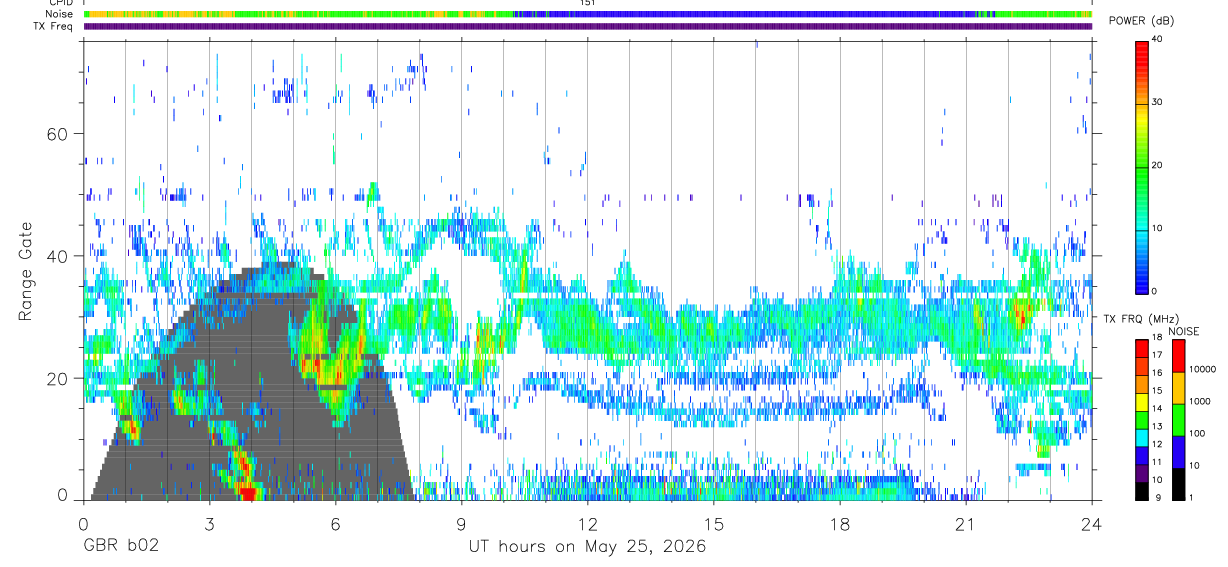Click hour 9 on the UT axis
The height and width of the screenshot is (567, 1228).
pos(461,523)
